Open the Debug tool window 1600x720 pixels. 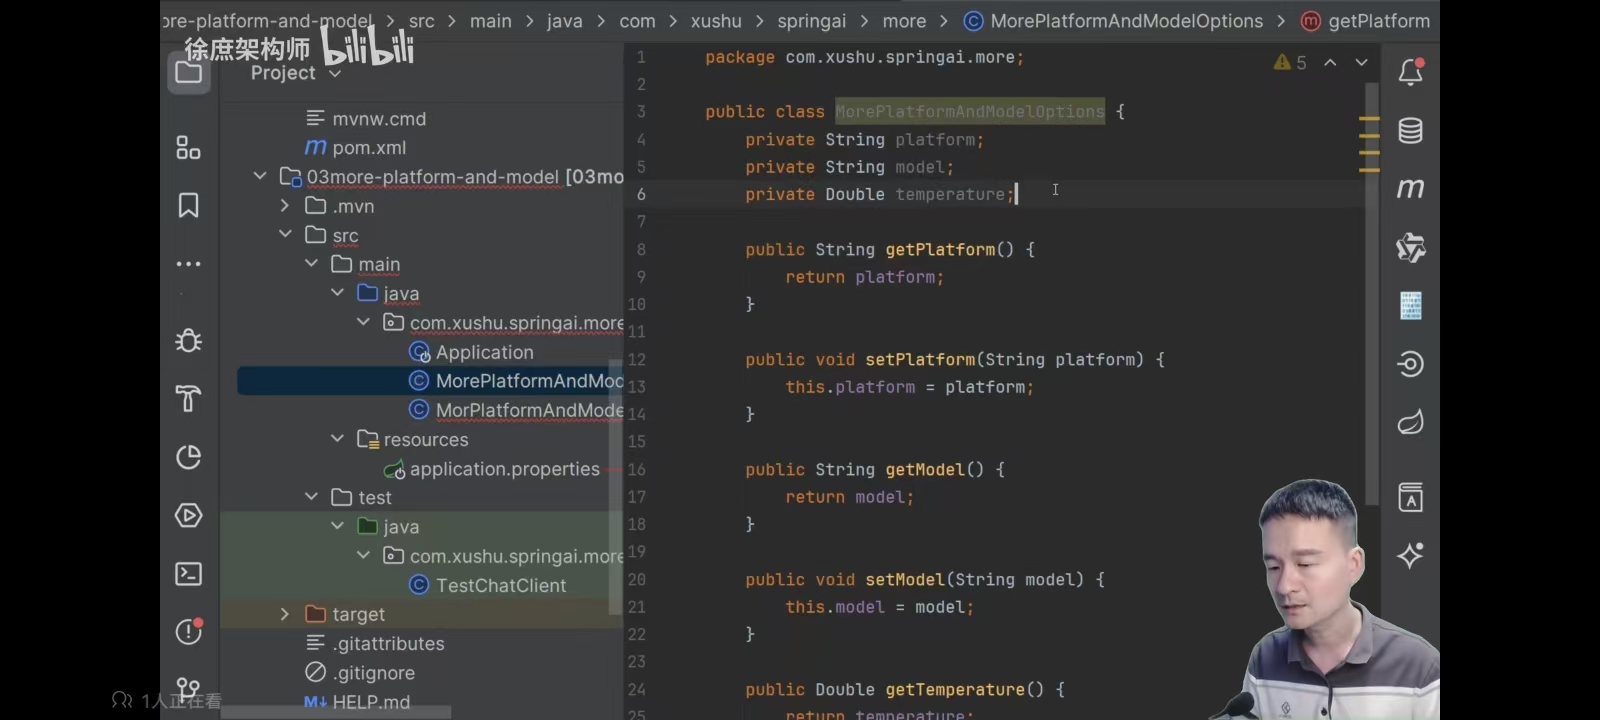pos(188,341)
